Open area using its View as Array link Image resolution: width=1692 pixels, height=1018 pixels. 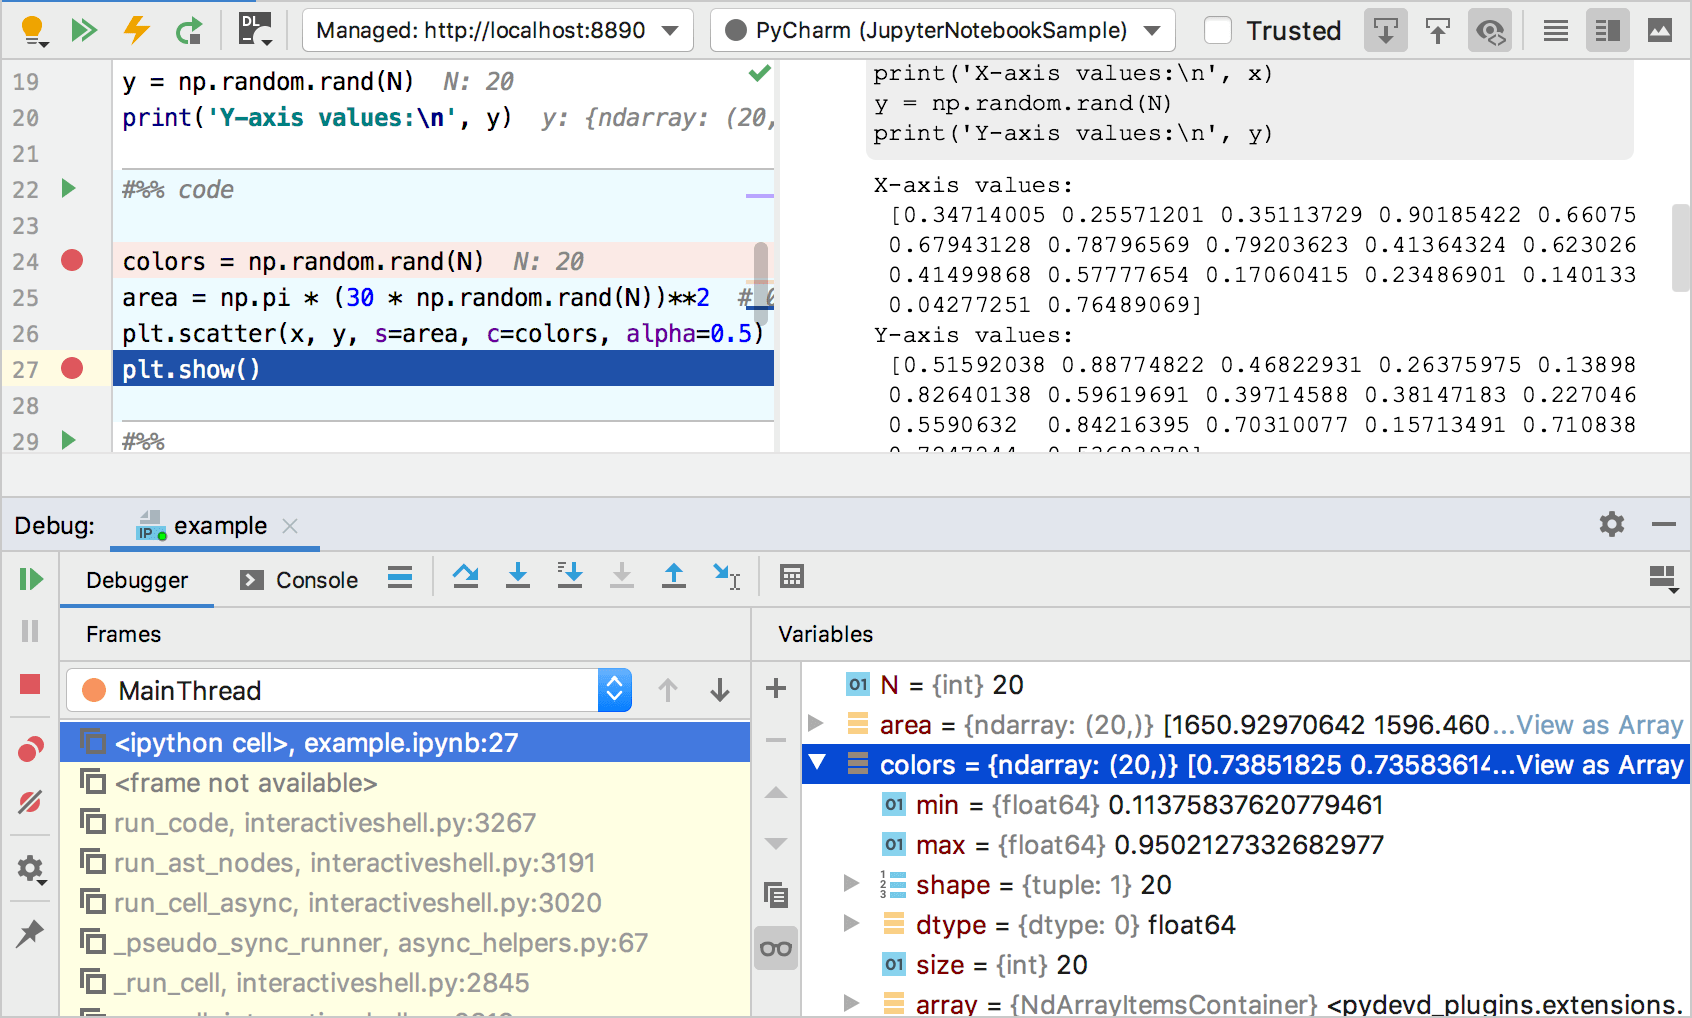click(x=1599, y=724)
